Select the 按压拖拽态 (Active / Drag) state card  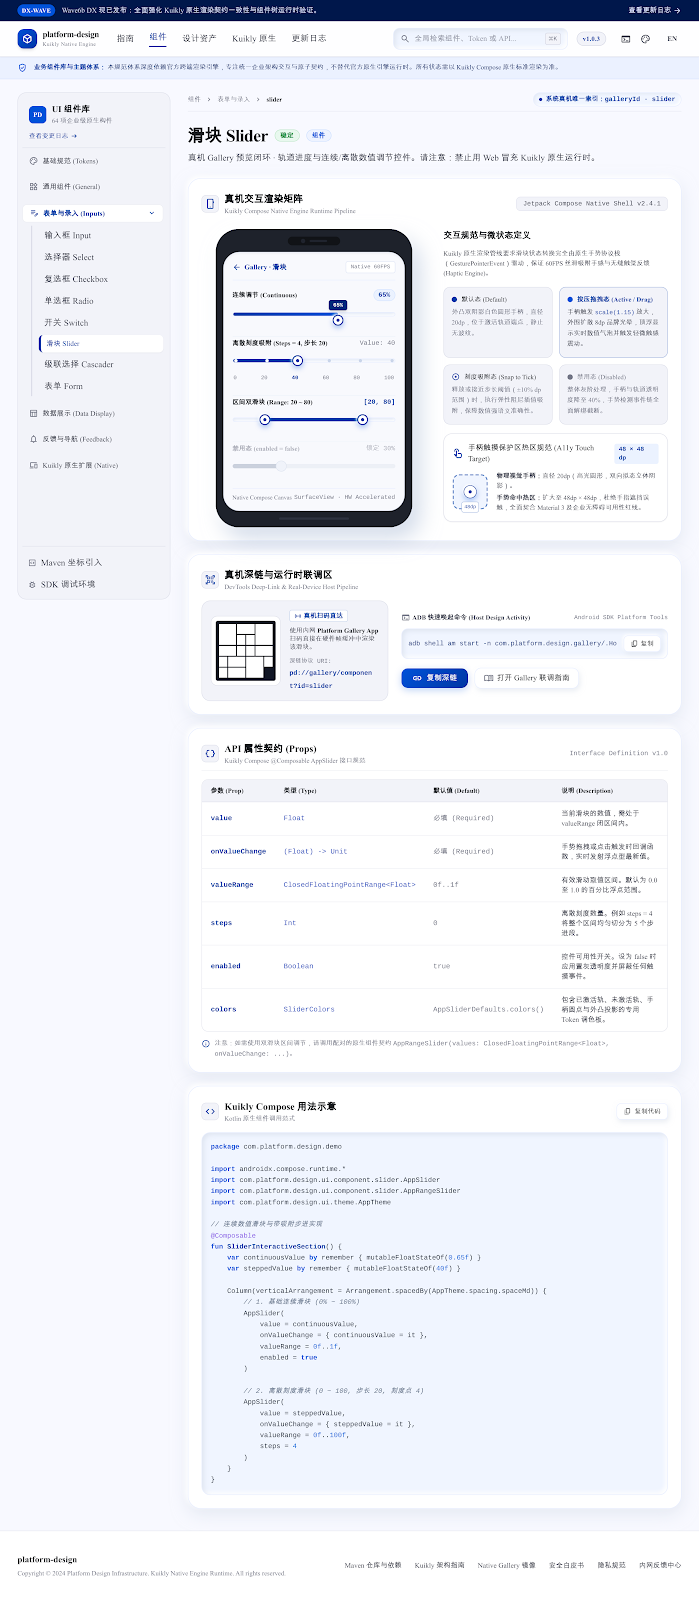pos(613,322)
